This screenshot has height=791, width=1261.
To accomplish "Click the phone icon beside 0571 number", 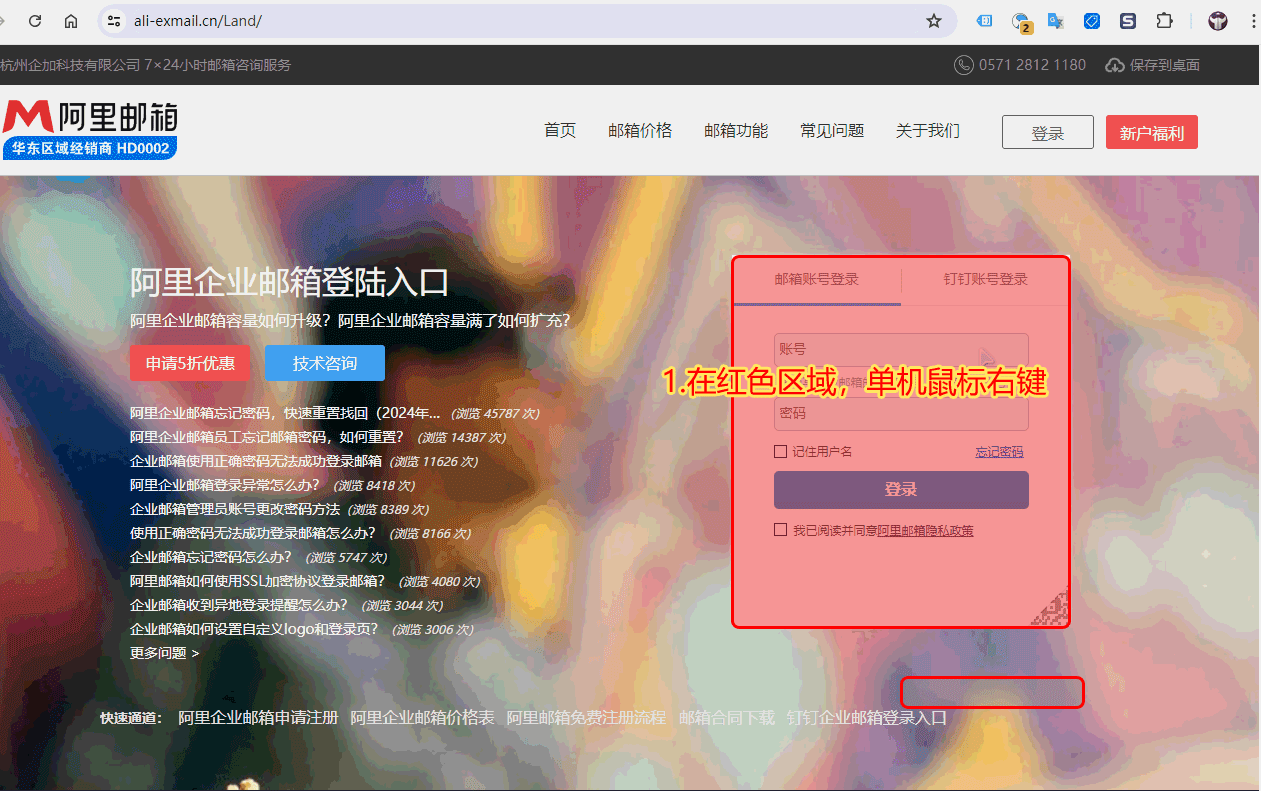I will pyautogui.click(x=964, y=65).
